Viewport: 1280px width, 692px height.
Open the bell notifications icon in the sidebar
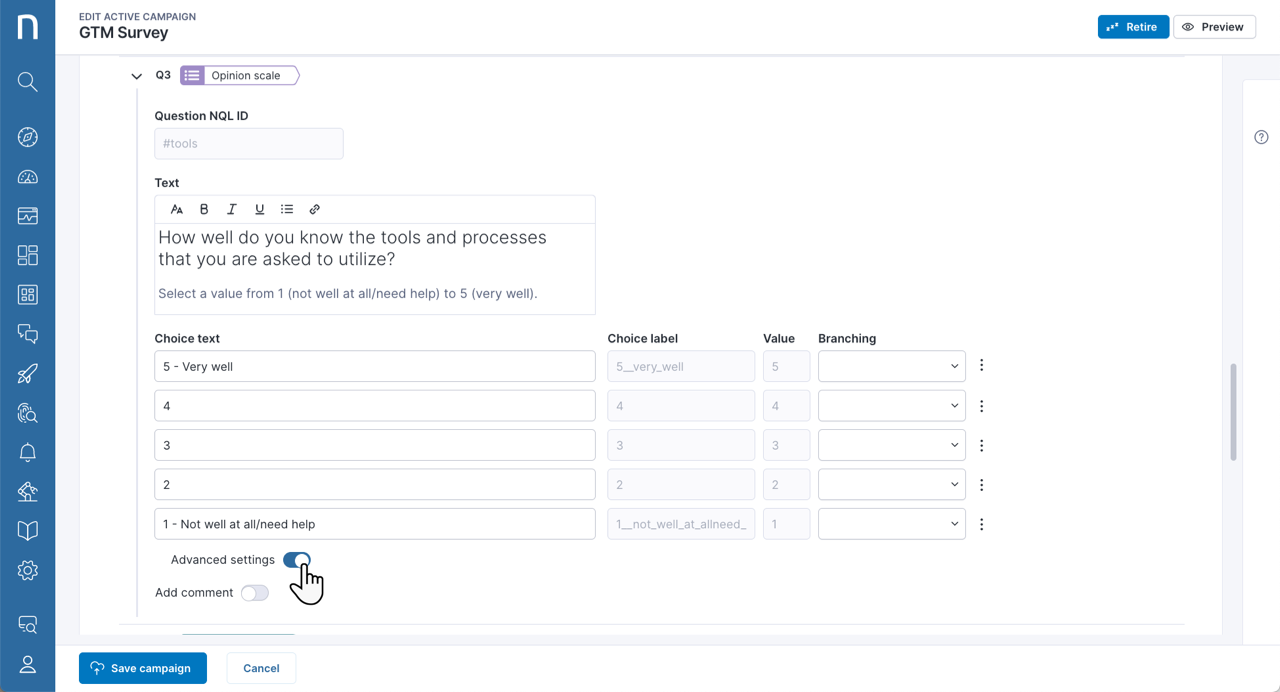pos(27,452)
